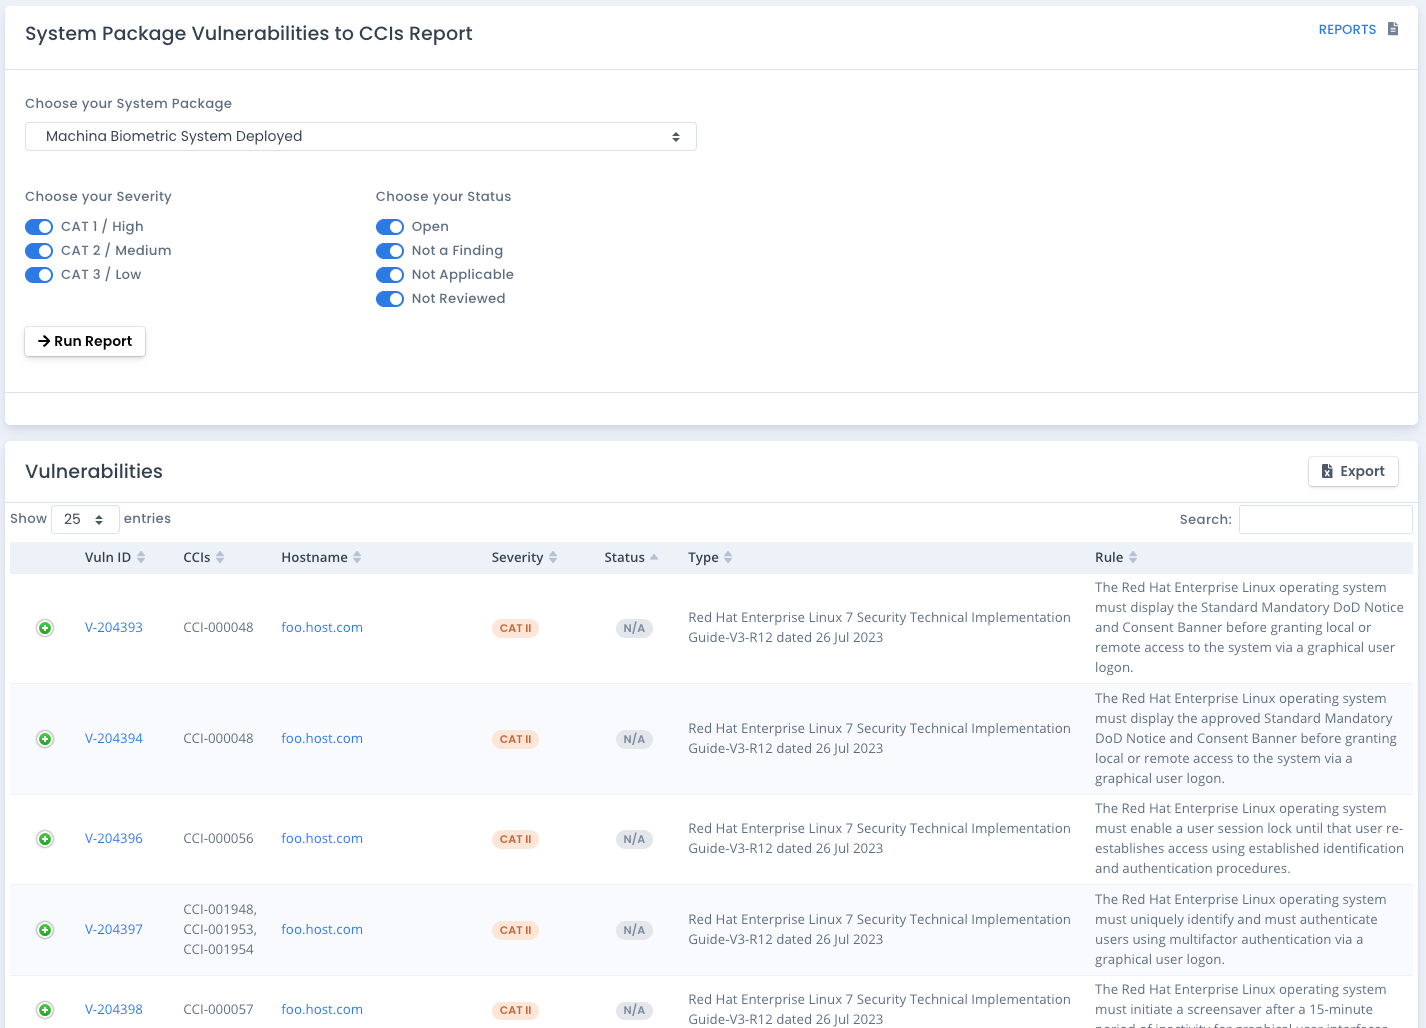The height and width of the screenshot is (1028, 1426).
Task: Toggle Not Reviewed status switch
Action: tap(390, 299)
